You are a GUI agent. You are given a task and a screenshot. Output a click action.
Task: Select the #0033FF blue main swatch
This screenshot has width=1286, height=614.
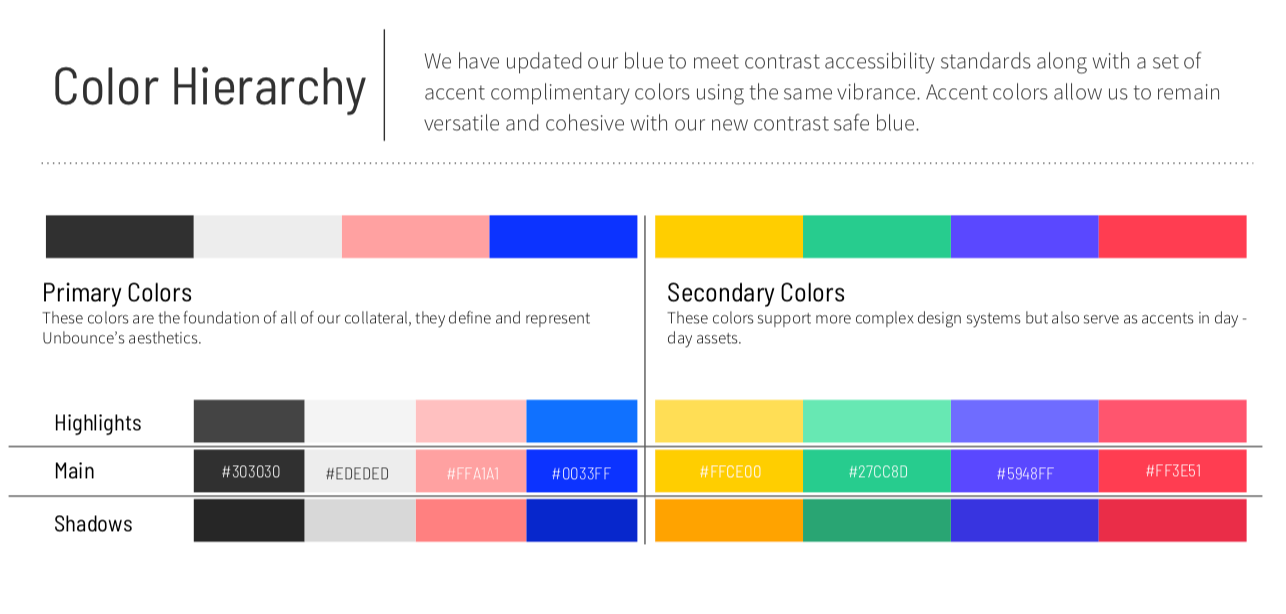[582, 472]
